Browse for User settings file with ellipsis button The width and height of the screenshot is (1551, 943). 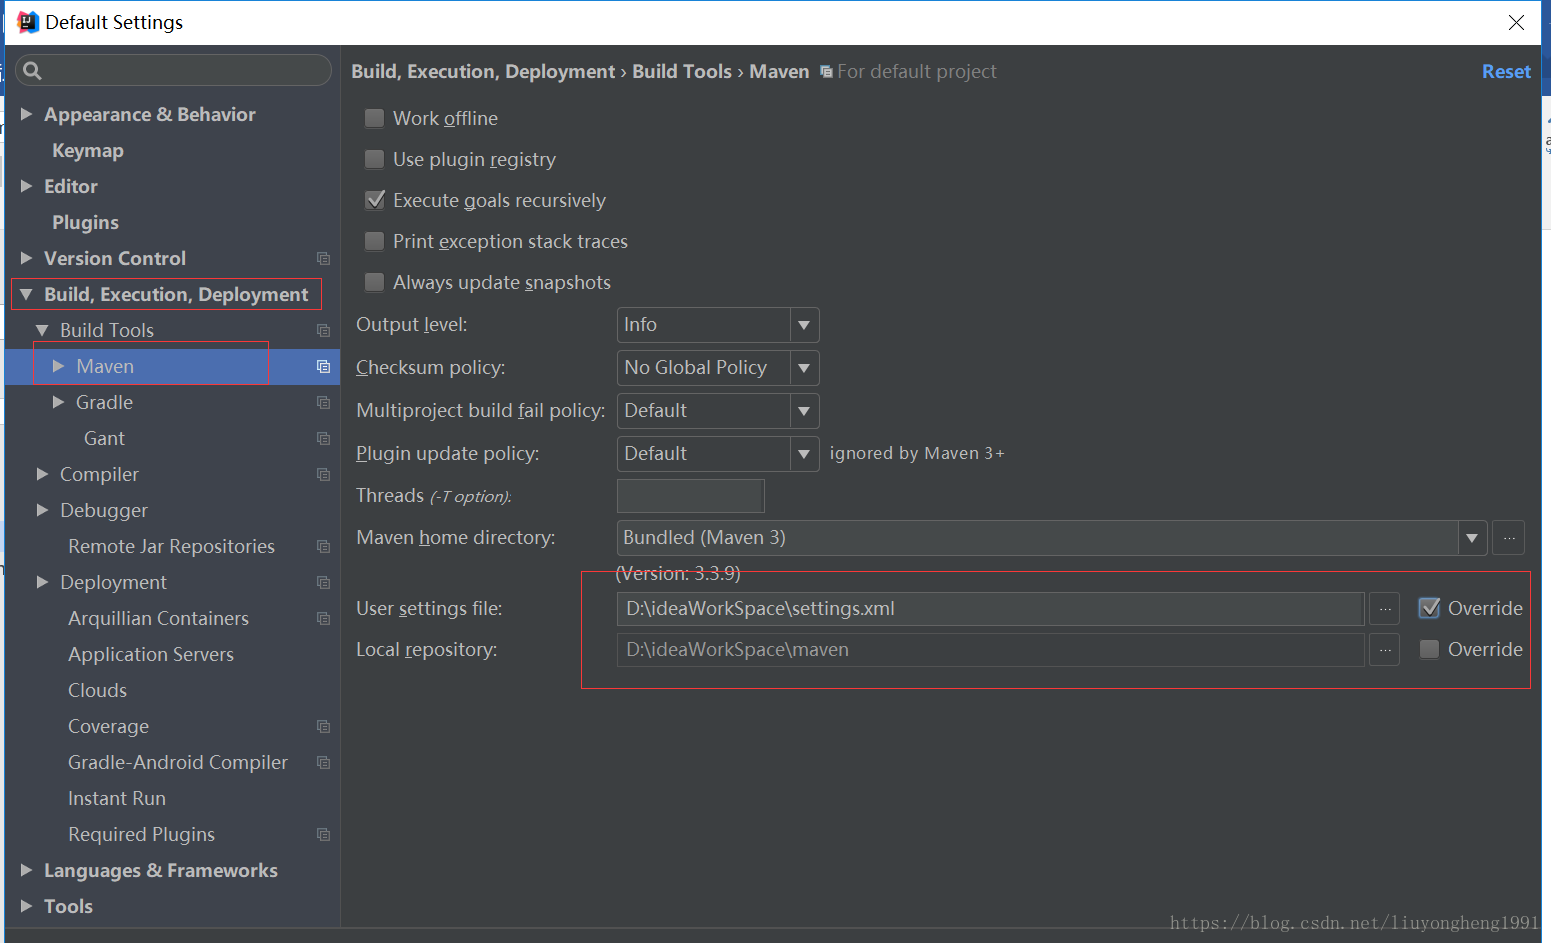click(x=1385, y=609)
